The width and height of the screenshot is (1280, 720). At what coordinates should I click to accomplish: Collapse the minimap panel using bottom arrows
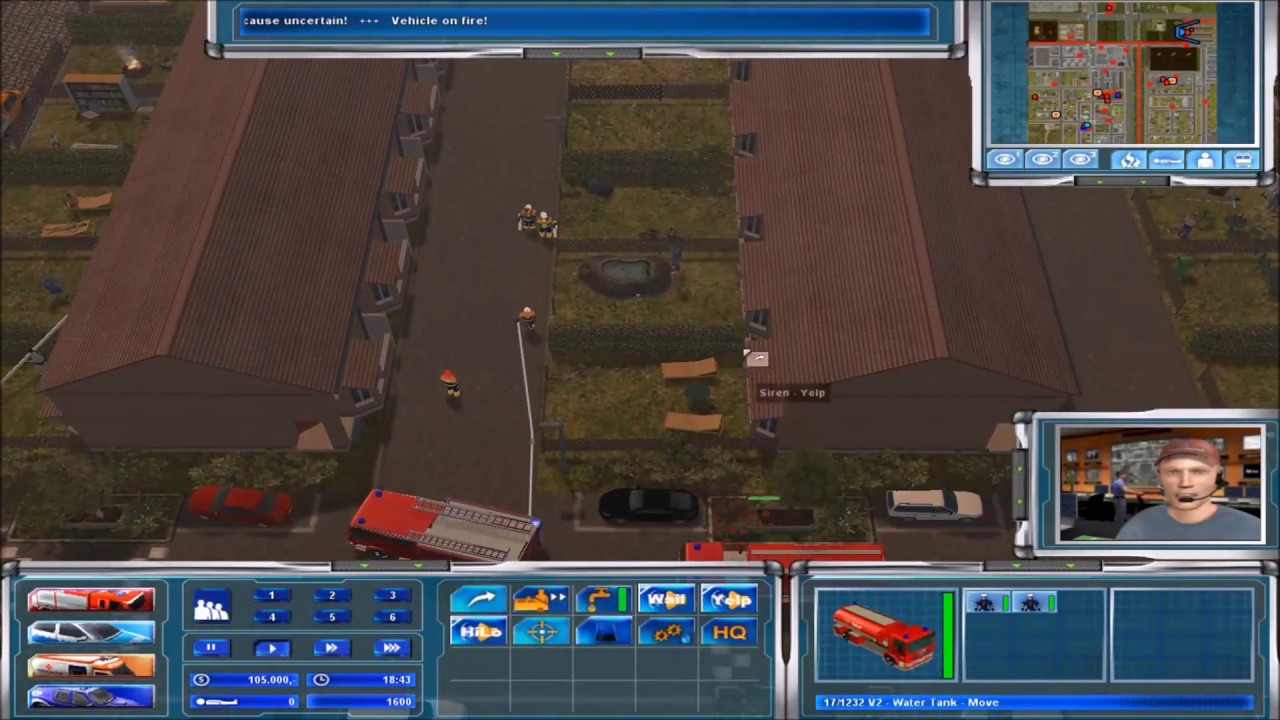[x=1122, y=181]
